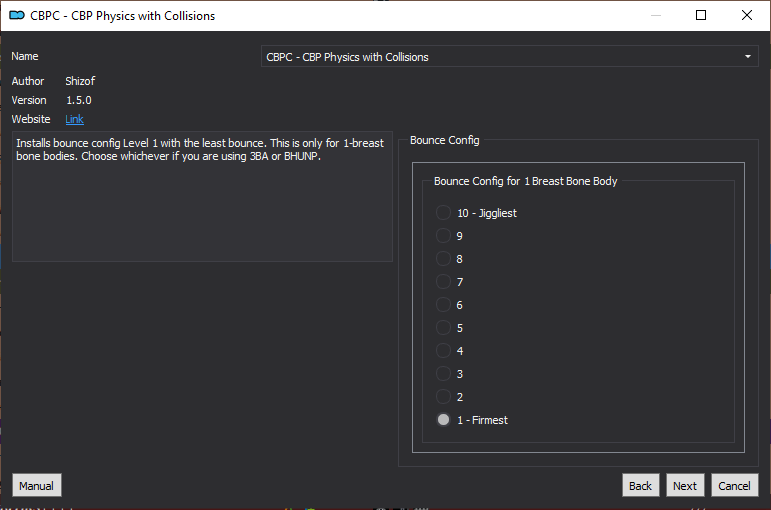Click the Manual button
This screenshot has height=510, width=771.
point(37,485)
